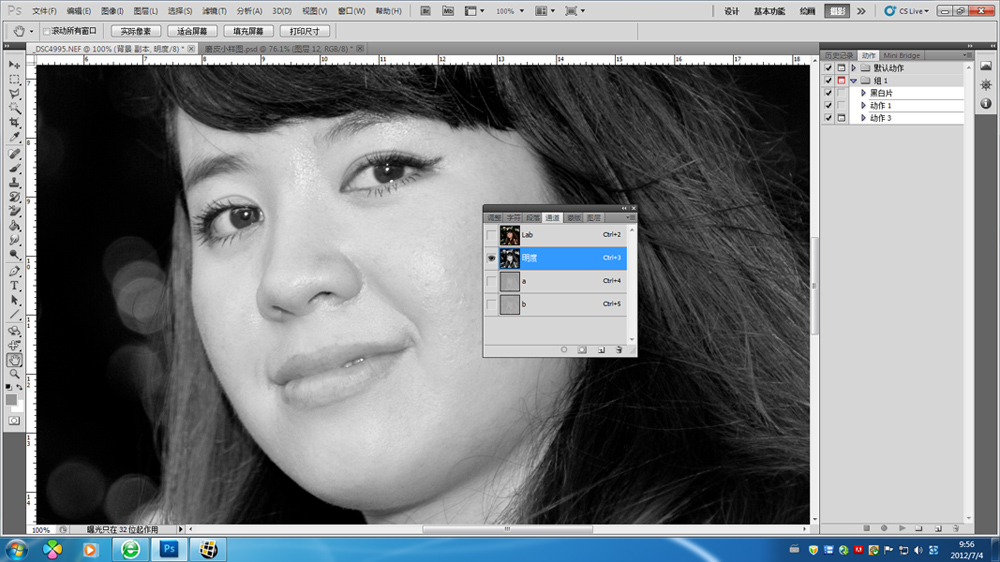Select the Rectangular Marquee tool
The width and height of the screenshot is (1000, 562).
pyautogui.click(x=14, y=78)
